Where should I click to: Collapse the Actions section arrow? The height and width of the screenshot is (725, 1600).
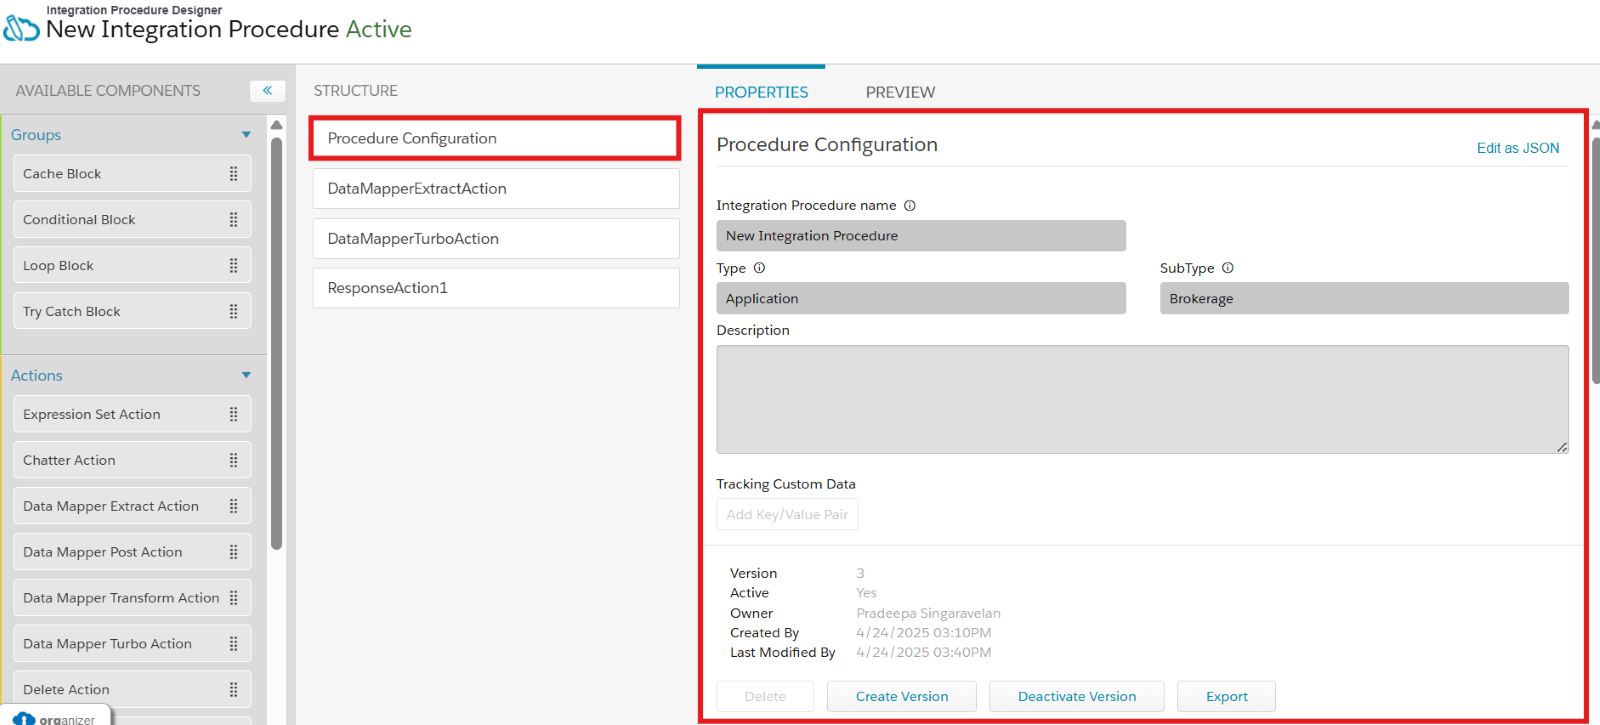pos(246,376)
